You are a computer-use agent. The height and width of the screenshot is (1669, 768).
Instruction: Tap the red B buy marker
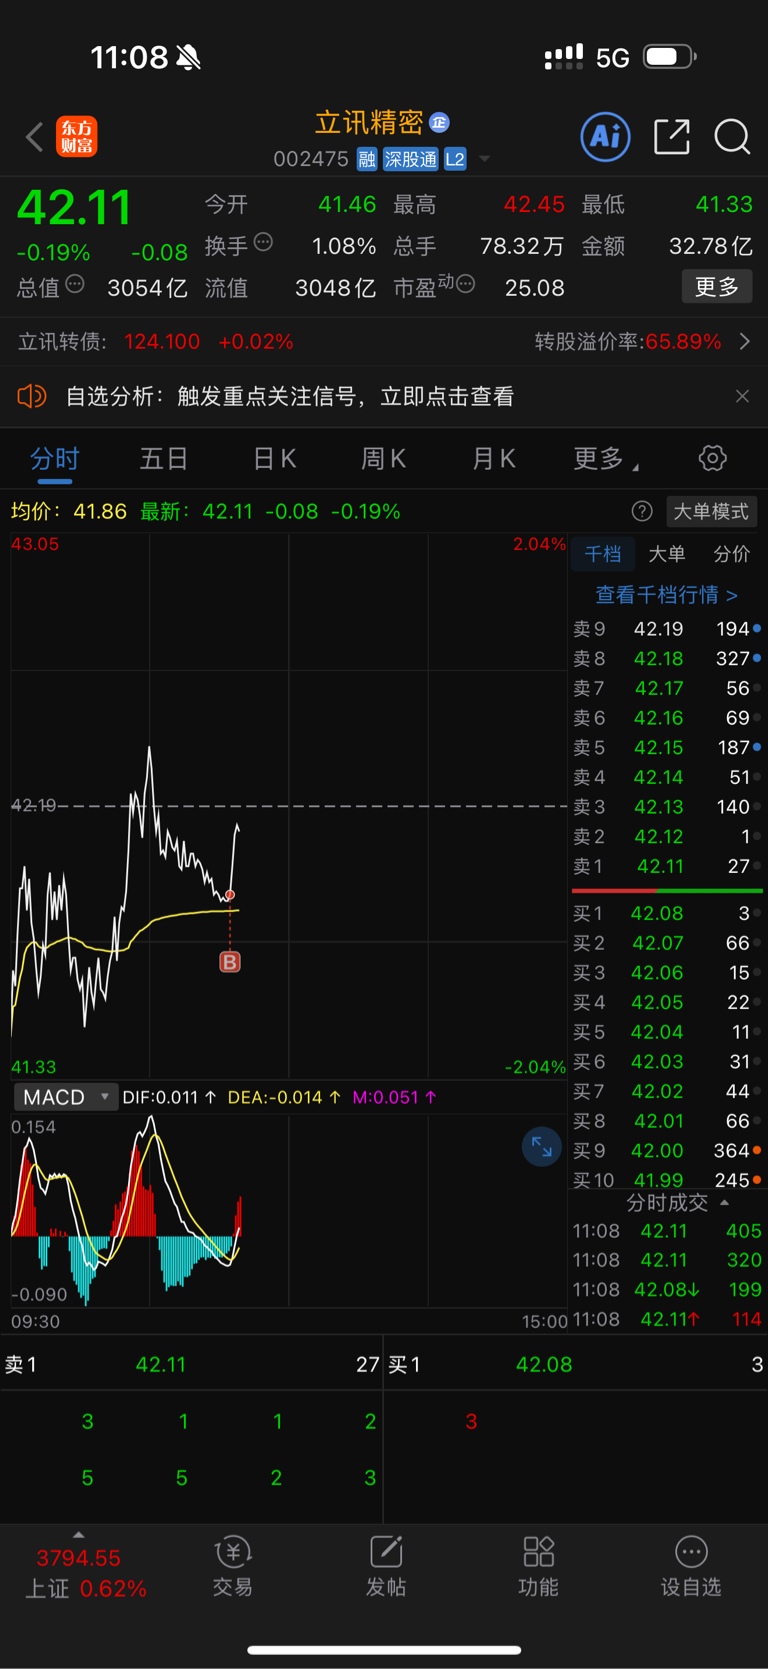[230, 962]
